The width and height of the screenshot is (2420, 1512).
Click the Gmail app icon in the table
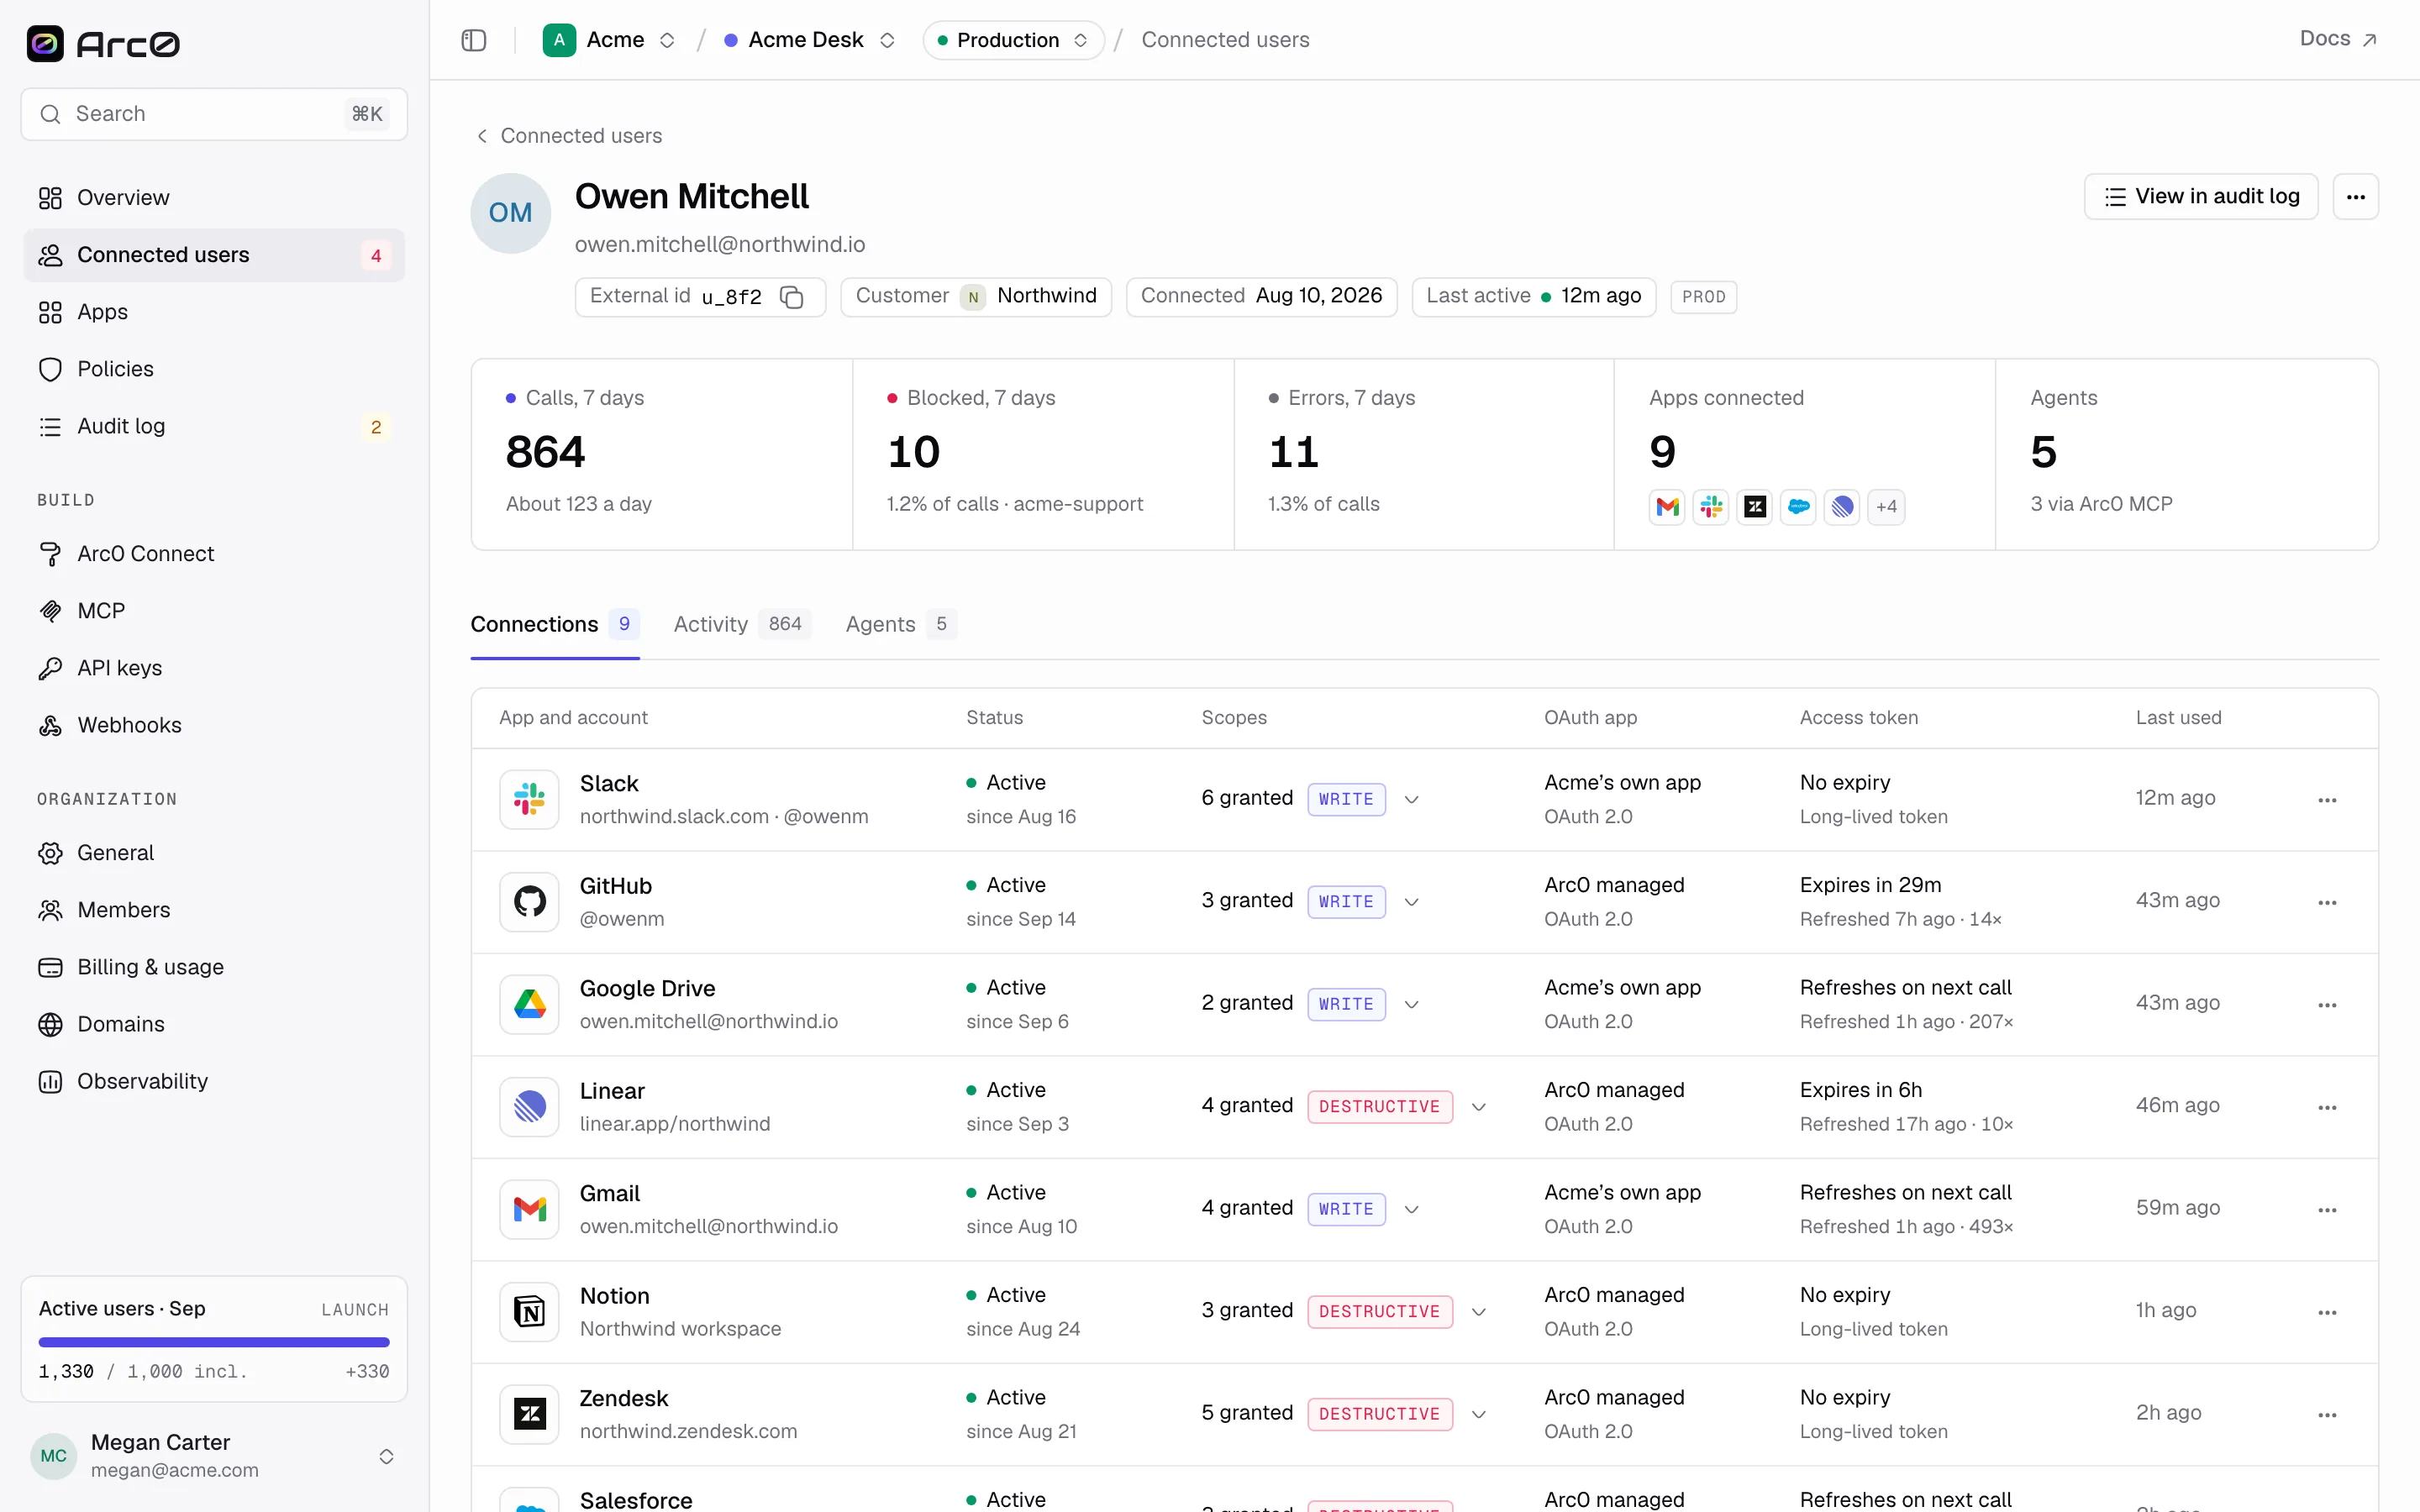pos(529,1209)
